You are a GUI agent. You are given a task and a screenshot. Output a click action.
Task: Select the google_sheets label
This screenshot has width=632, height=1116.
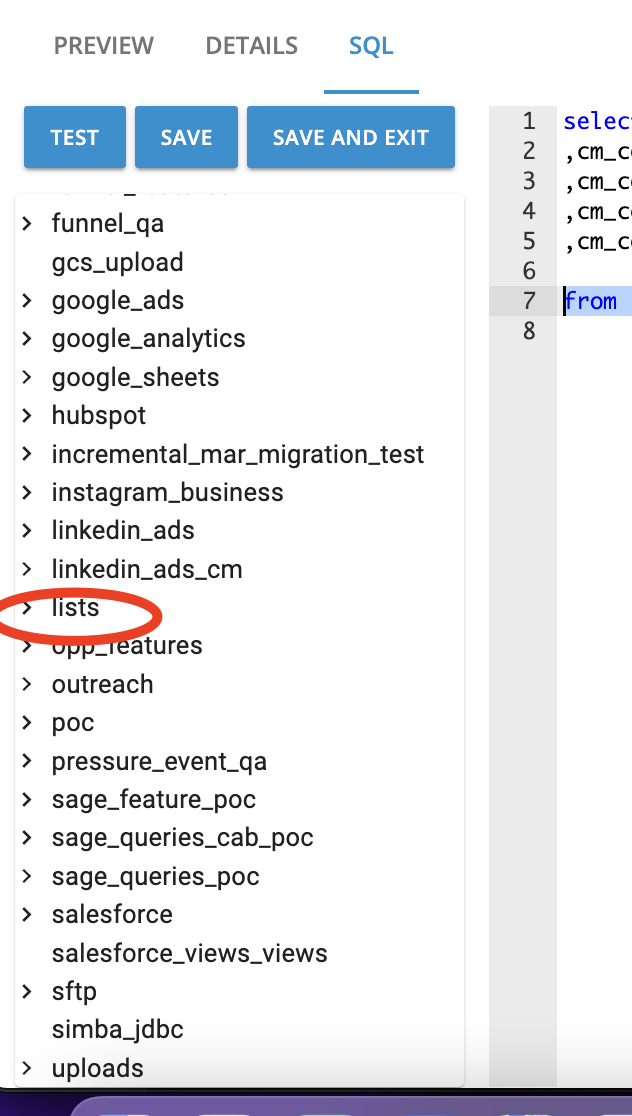pos(135,377)
